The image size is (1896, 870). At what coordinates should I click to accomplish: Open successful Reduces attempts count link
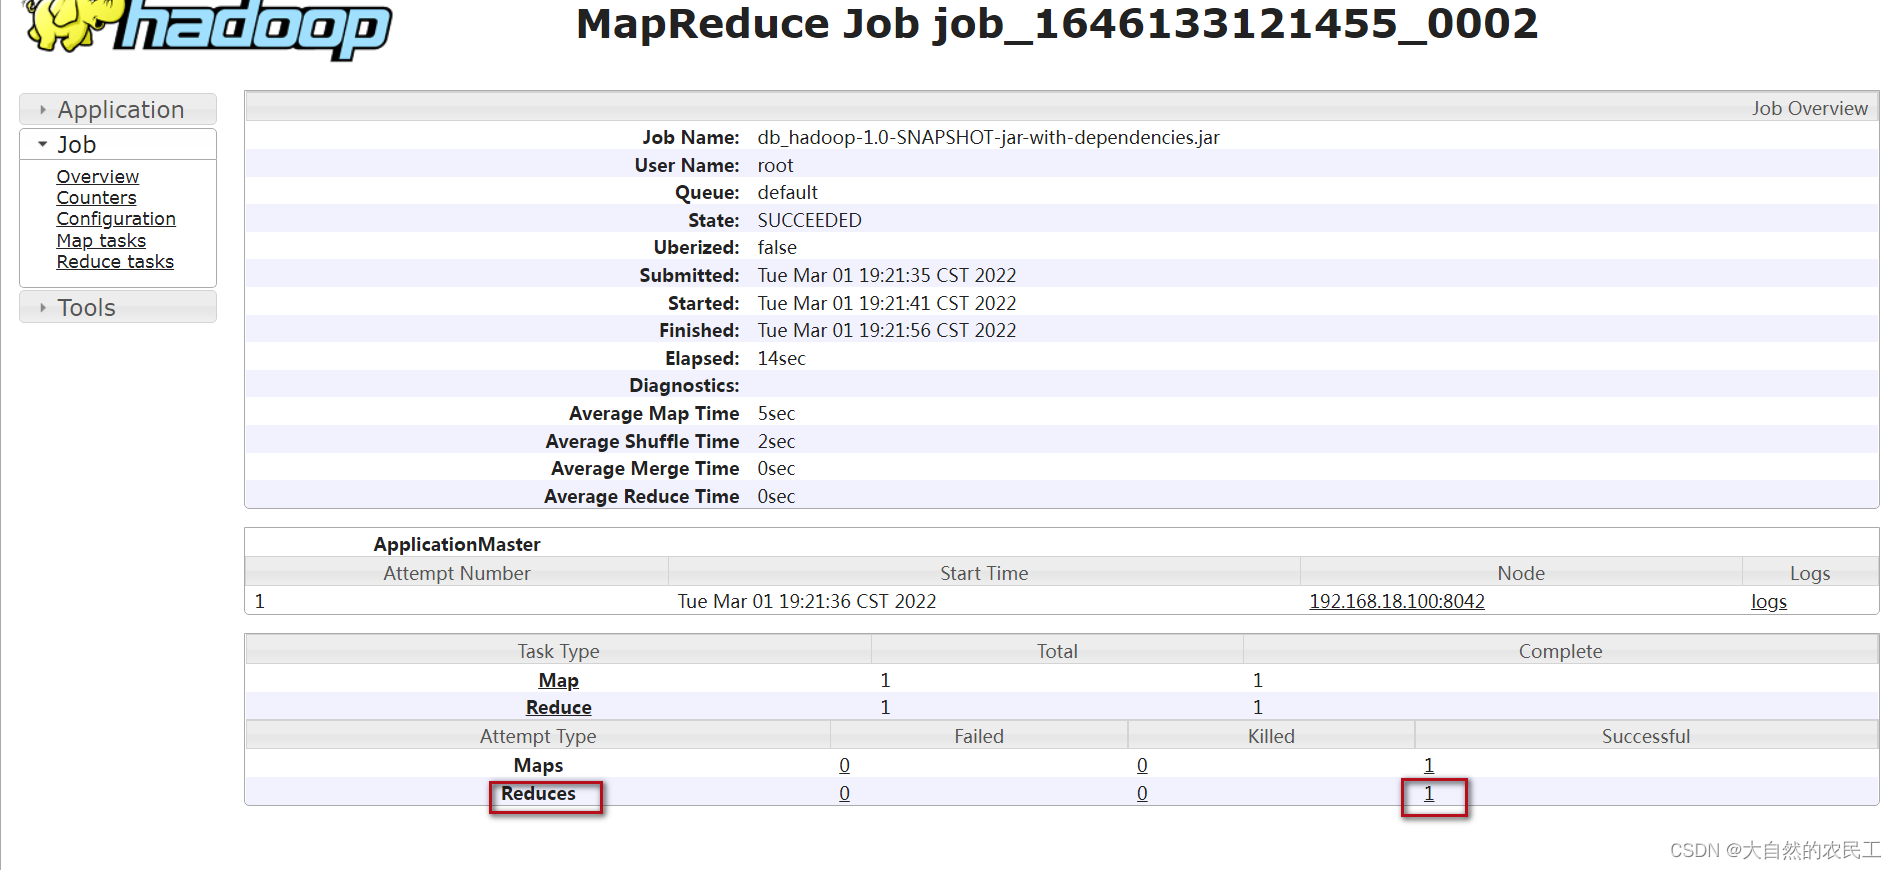coord(1429,793)
